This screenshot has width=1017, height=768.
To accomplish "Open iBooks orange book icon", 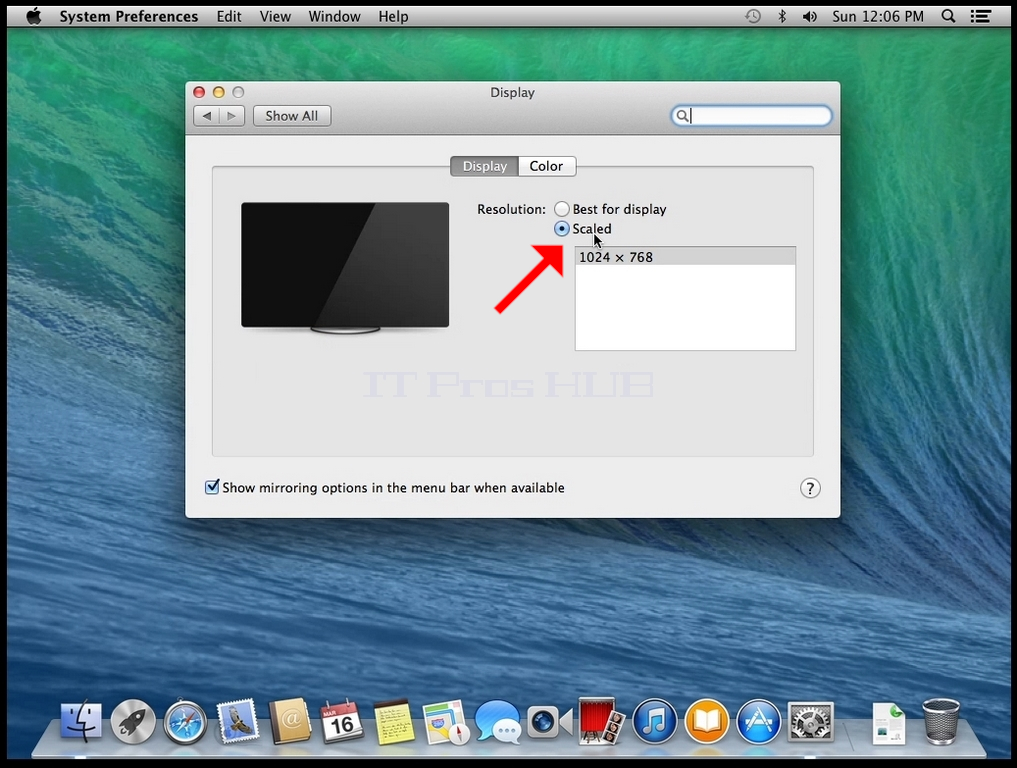I will coord(706,721).
